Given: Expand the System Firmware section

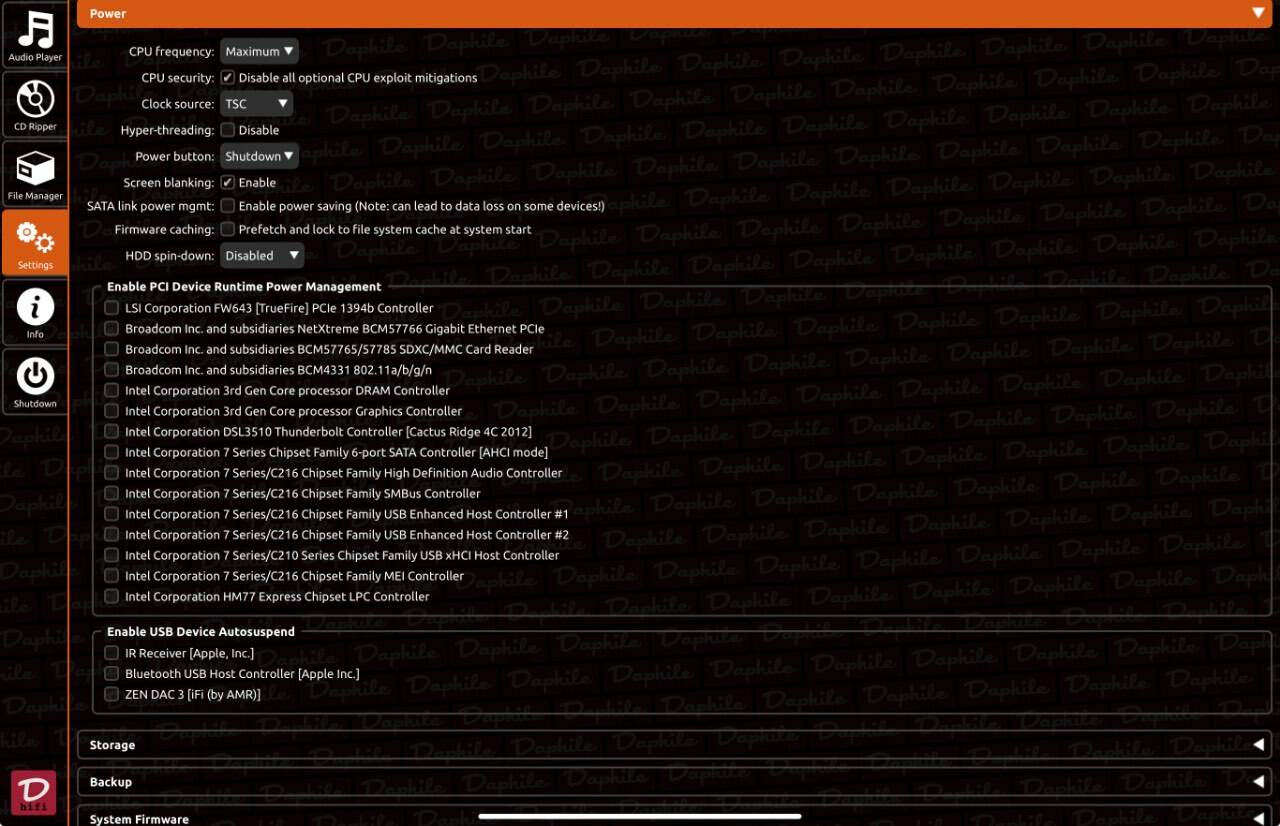Looking at the screenshot, I should pyautogui.click(x=674, y=816).
